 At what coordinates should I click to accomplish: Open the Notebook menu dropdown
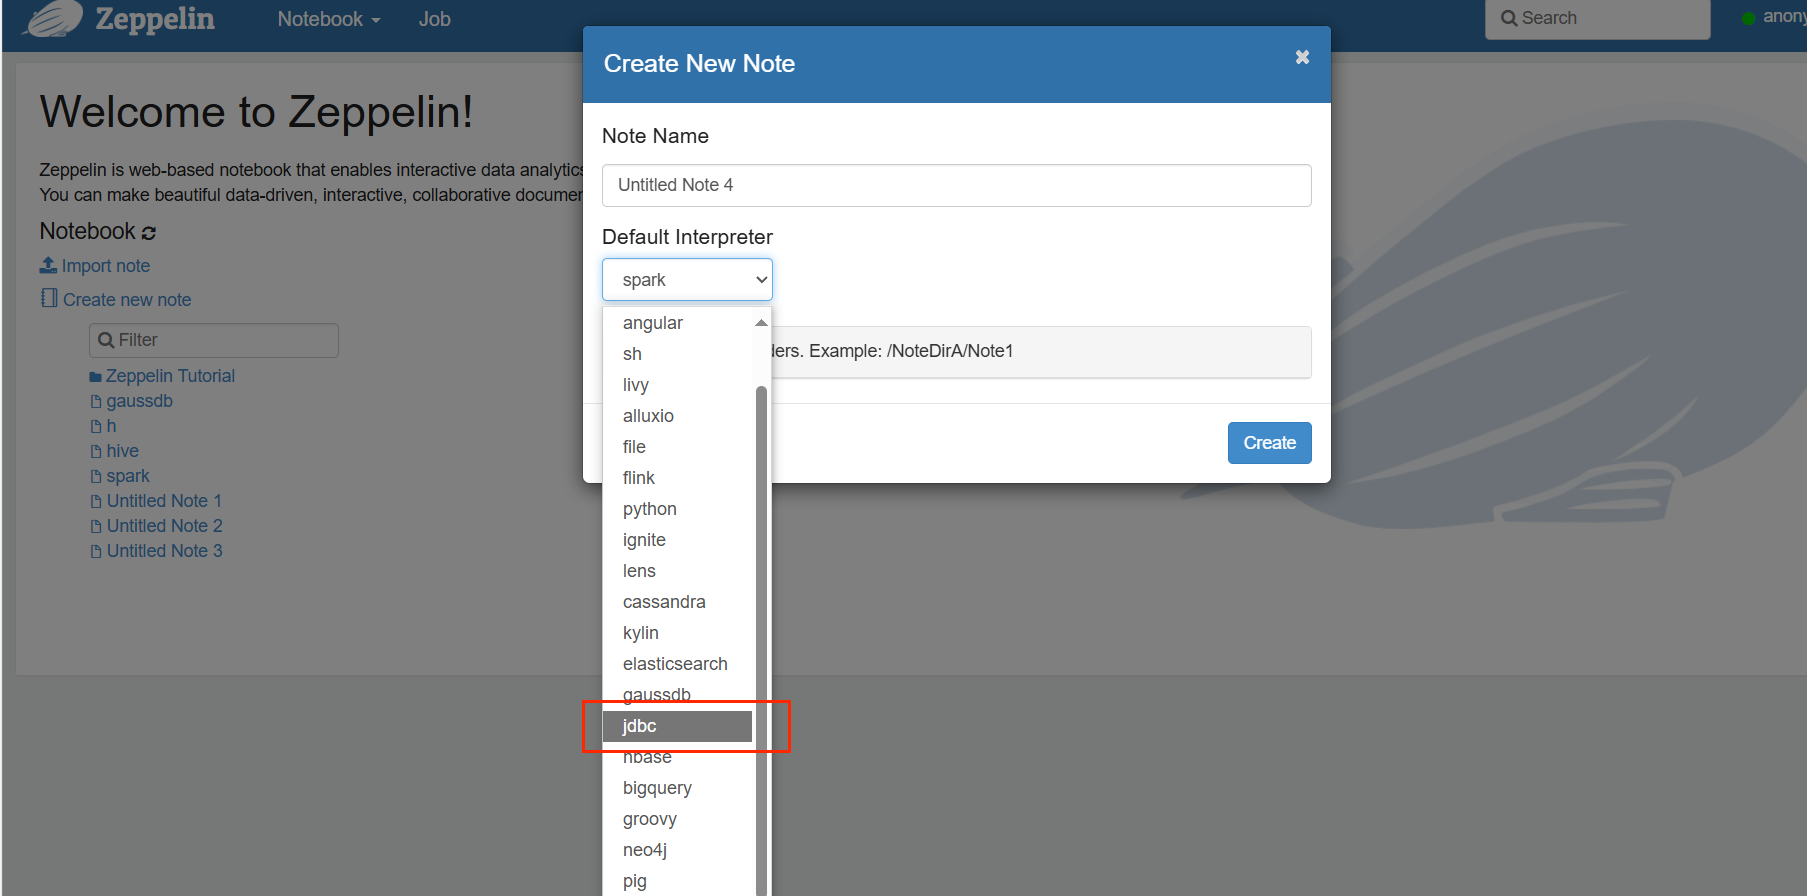(329, 19)
